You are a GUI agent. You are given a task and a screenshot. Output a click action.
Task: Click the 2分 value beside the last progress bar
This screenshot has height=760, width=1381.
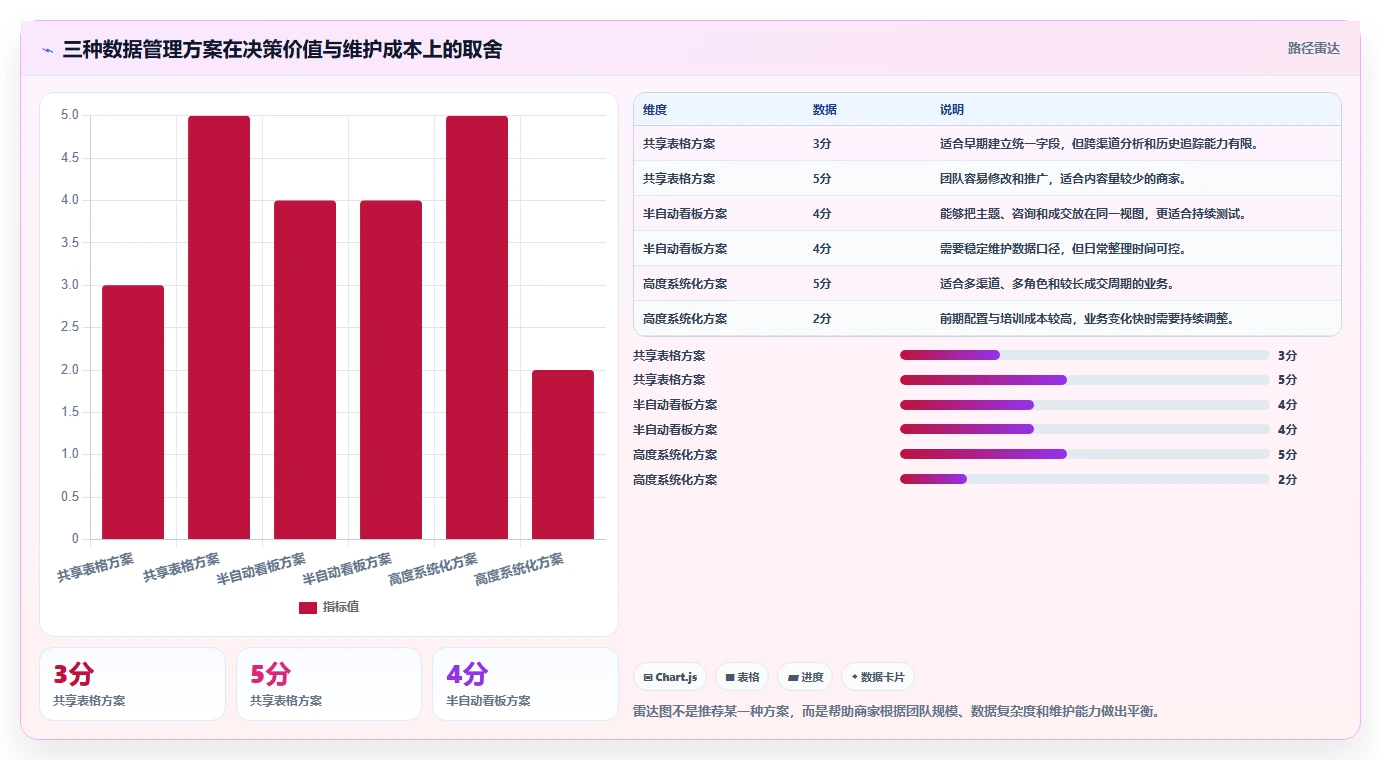click(x=1287, y=479)
